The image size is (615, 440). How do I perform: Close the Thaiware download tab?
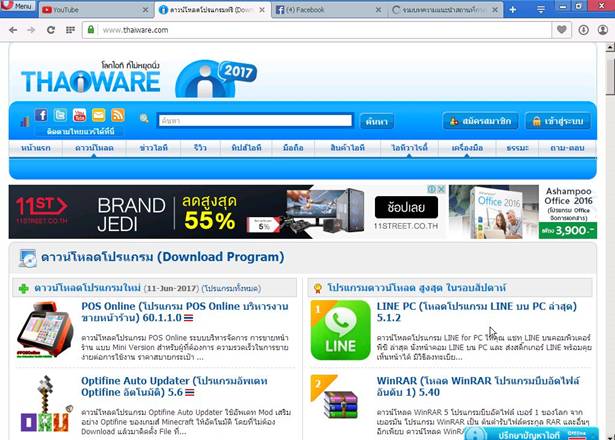262,10
